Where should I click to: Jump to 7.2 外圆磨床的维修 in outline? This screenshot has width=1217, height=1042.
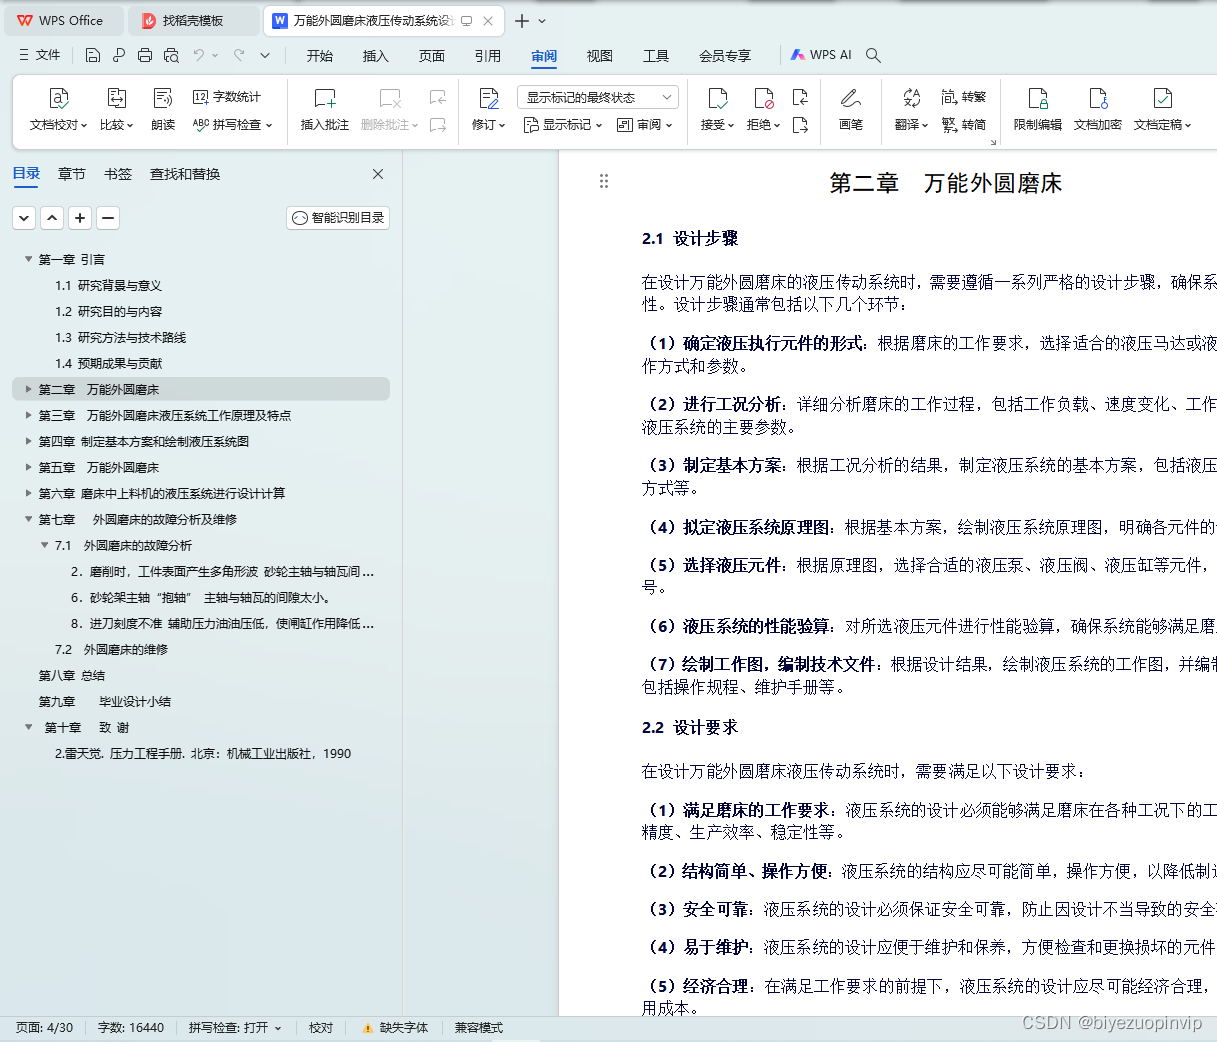point(111,649)
